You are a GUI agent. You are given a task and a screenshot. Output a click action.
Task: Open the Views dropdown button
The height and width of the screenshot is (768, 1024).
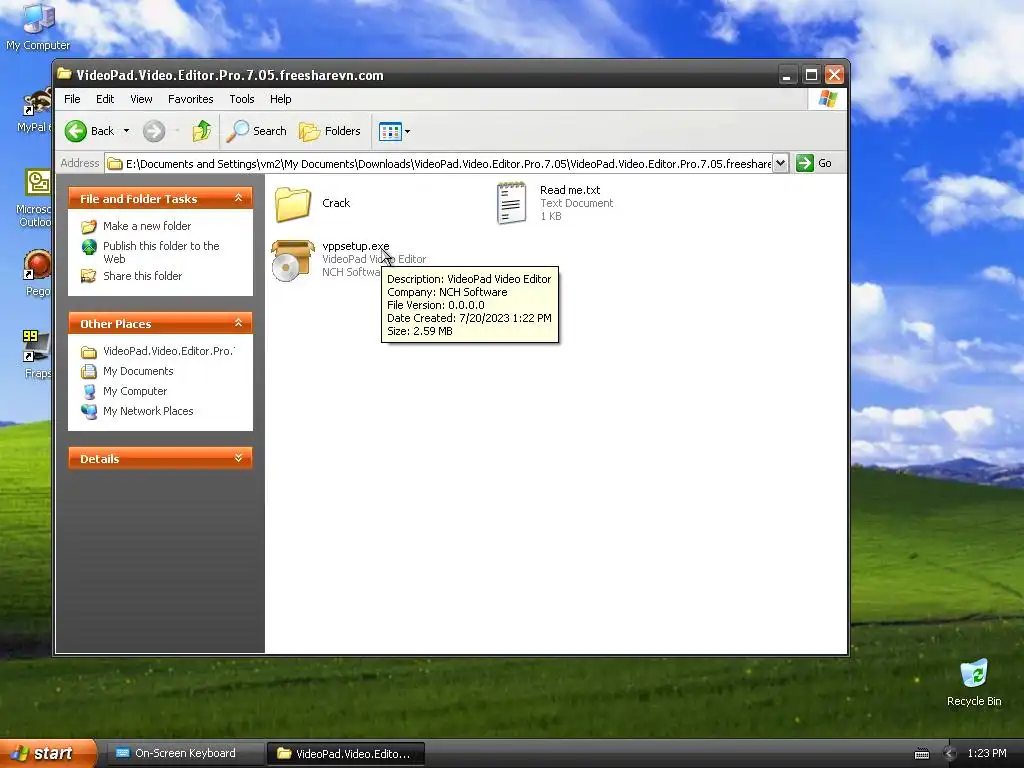[394, 131]
